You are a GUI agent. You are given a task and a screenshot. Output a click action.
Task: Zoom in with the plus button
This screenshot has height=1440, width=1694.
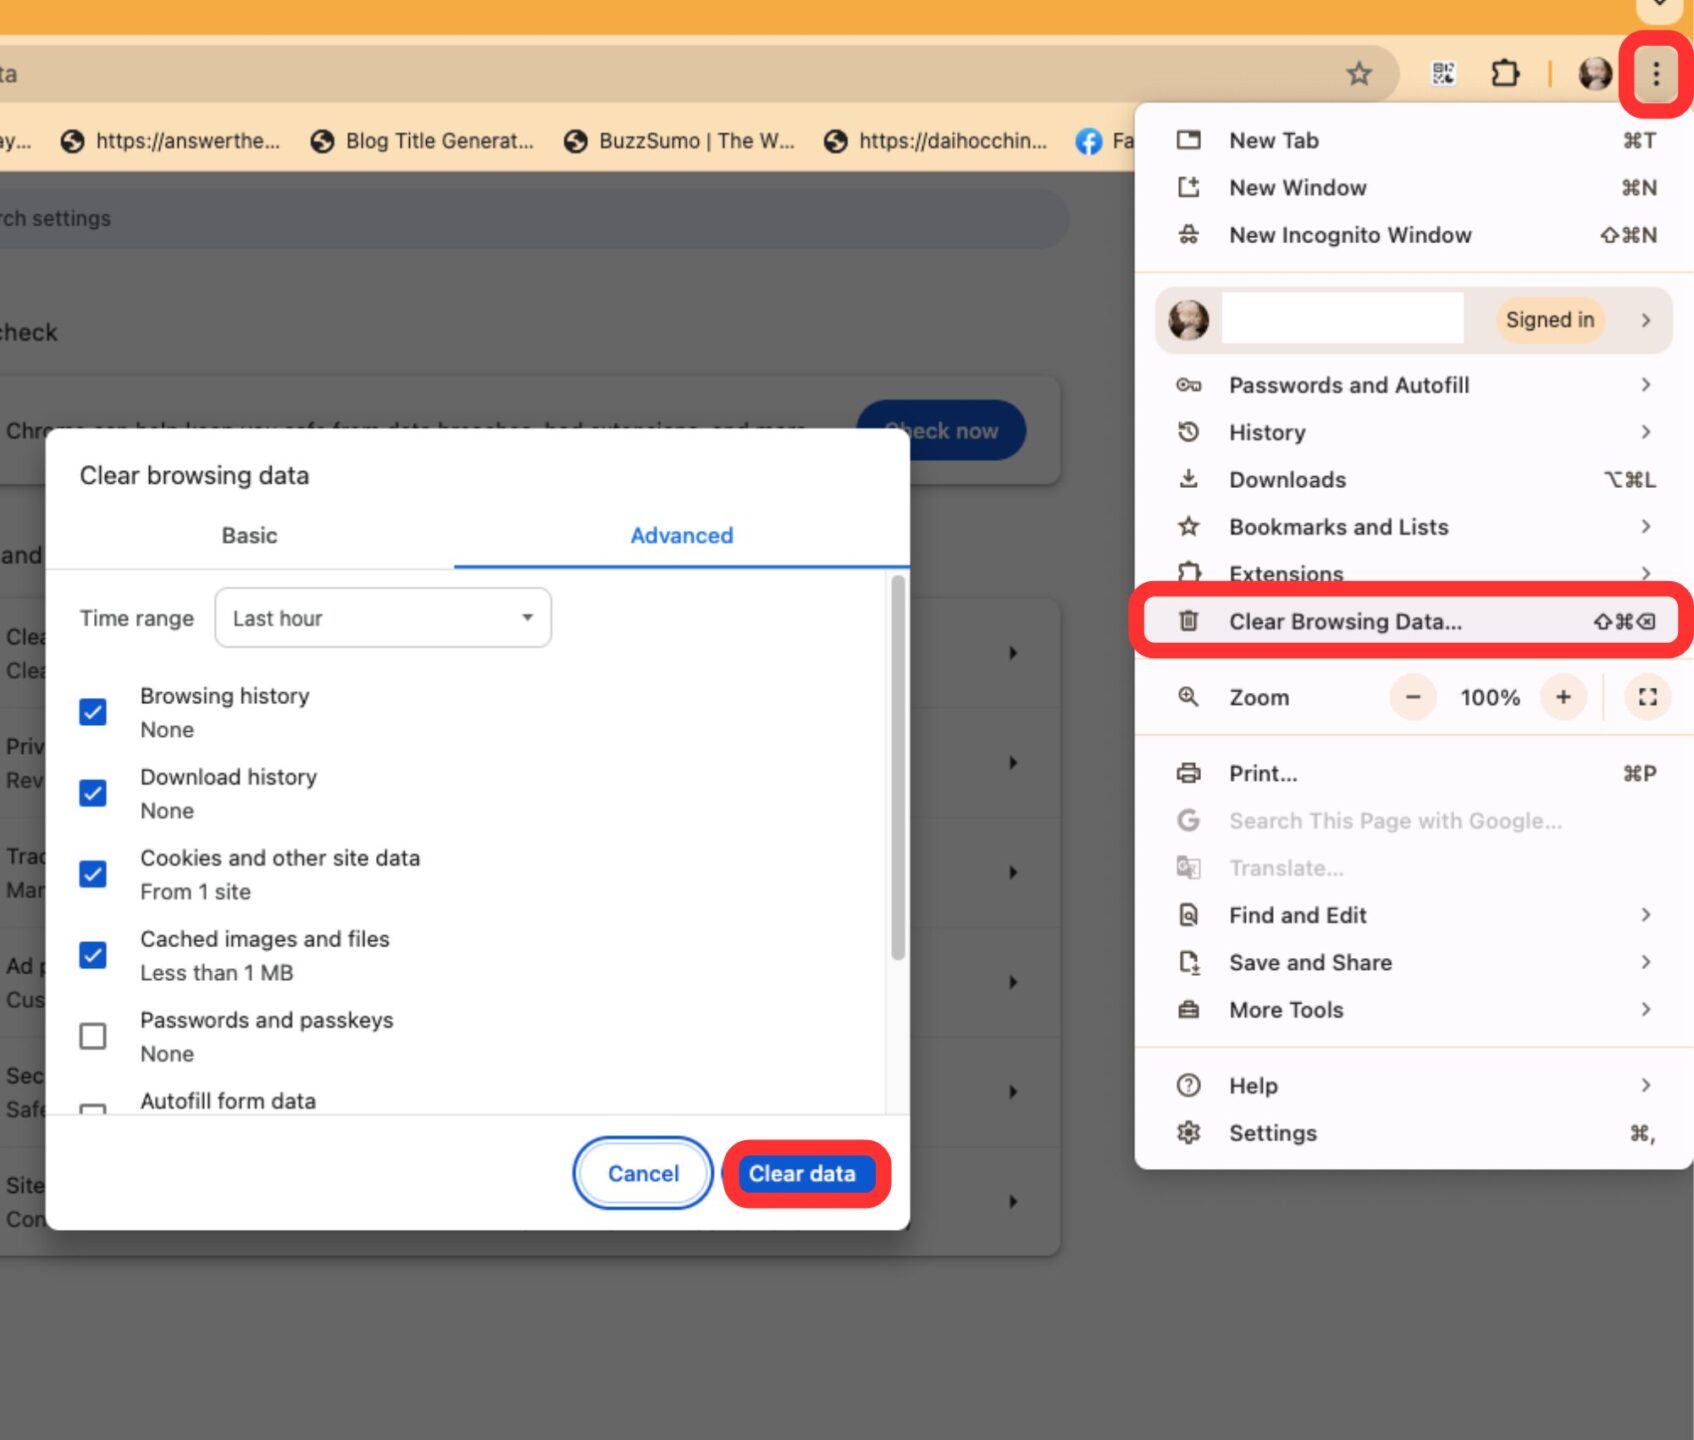[x=1563, y=697]
